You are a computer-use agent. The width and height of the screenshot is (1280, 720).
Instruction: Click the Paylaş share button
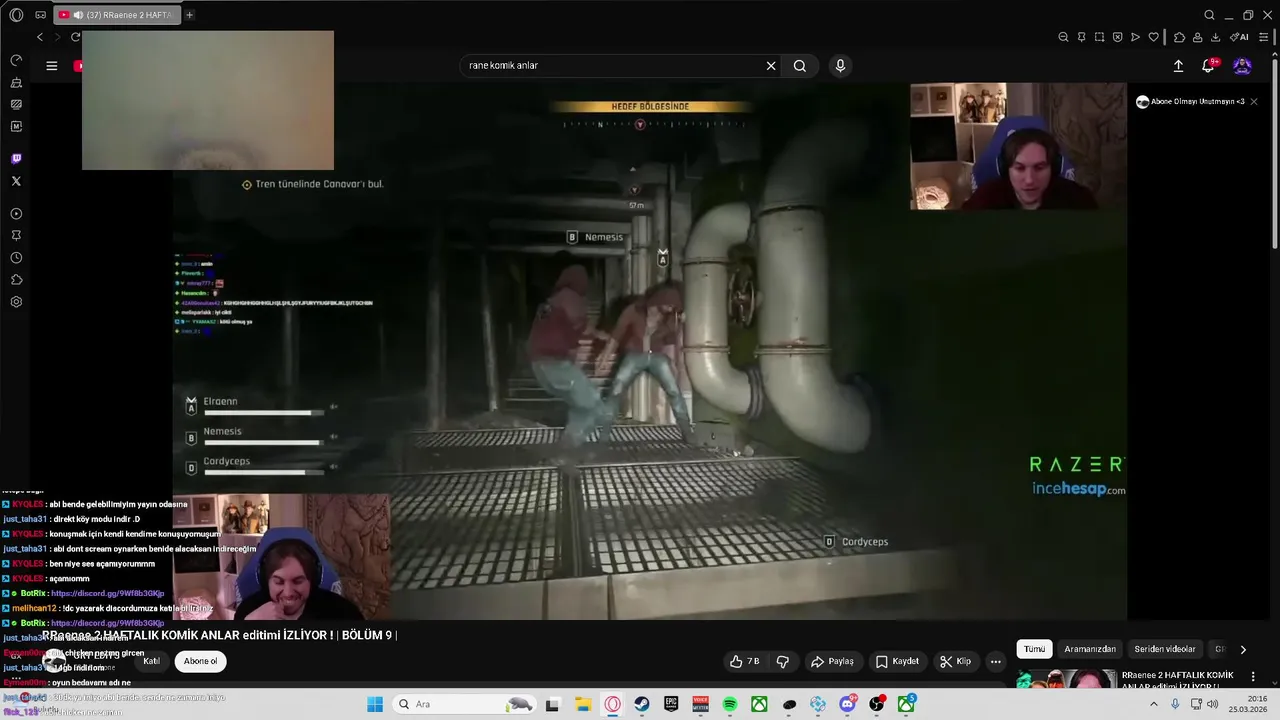832,661
